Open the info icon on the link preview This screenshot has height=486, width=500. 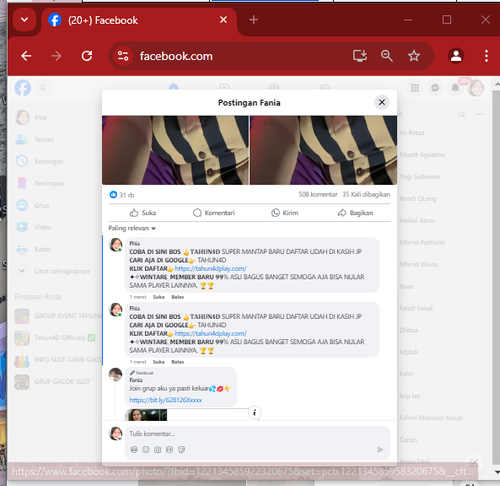click(254, 413)
